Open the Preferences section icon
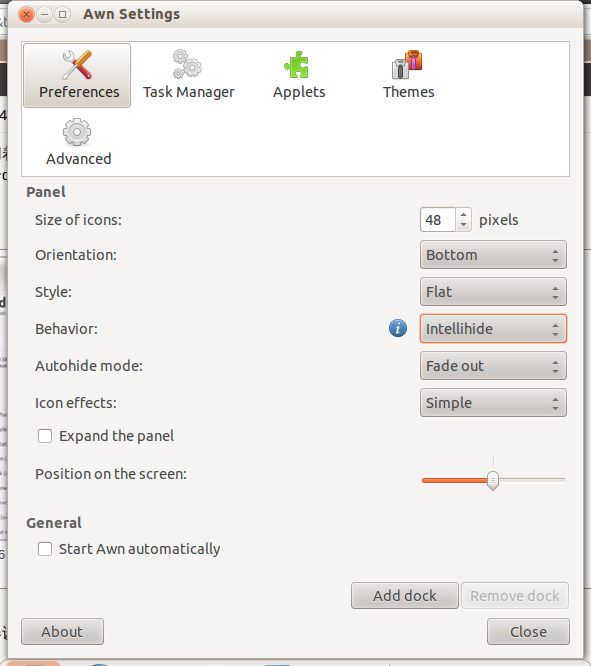This screenshot has width=591, height=666. pos(77,65)
